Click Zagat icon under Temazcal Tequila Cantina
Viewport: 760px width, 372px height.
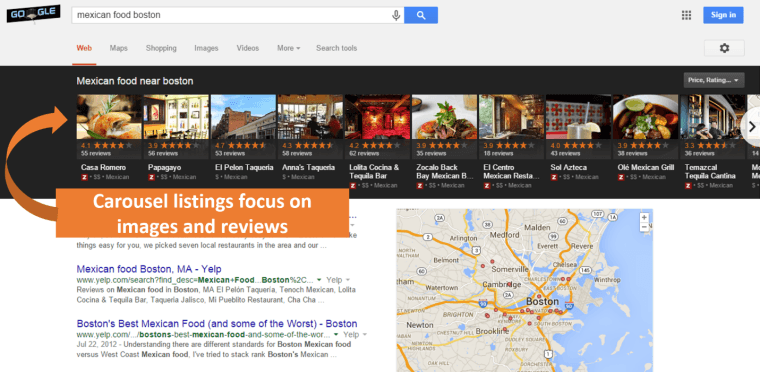688,185
